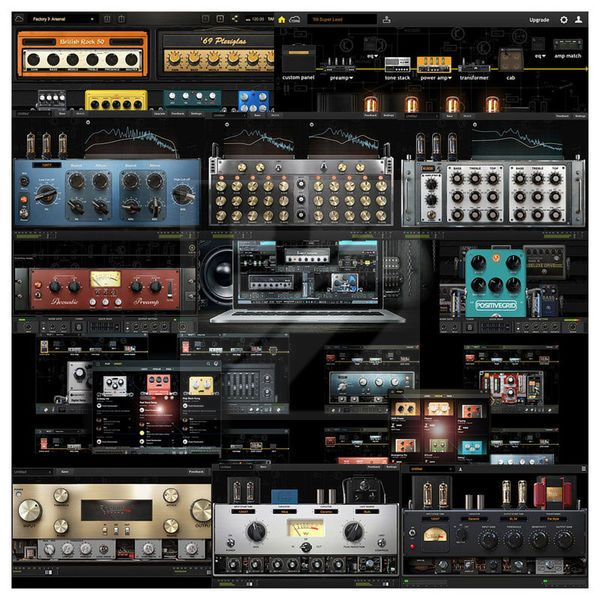This screenshot has height=600, width=600.
Task: Click the large OUTPUT knob on gold compressor
Action: pos(202,510)
